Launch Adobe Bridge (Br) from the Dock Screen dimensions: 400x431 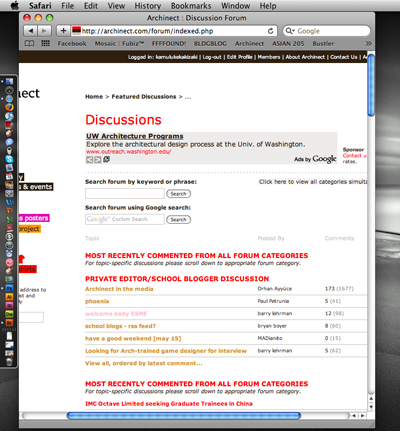[x=9, y=323]
